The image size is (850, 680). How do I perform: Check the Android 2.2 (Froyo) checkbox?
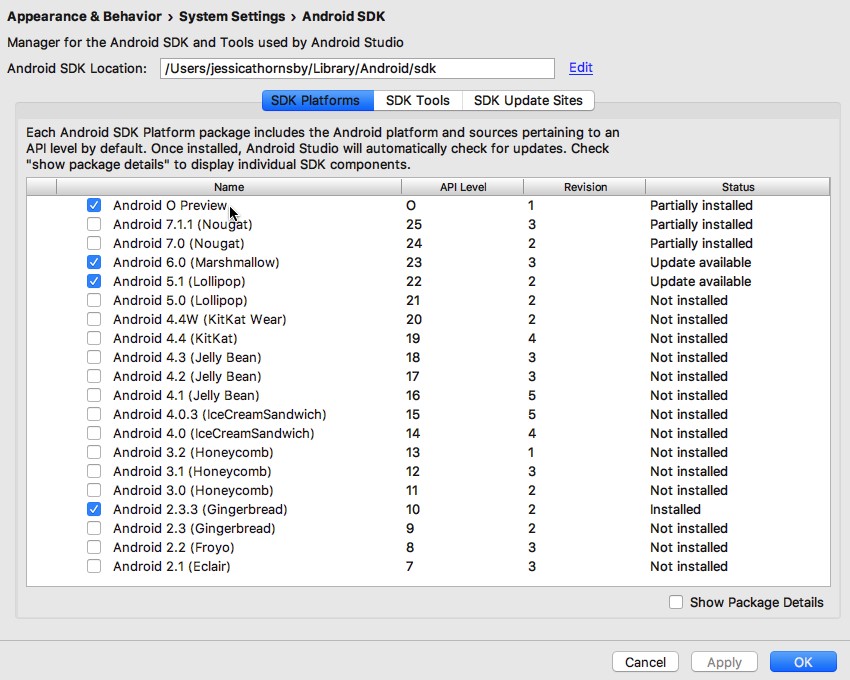point(94,547)
